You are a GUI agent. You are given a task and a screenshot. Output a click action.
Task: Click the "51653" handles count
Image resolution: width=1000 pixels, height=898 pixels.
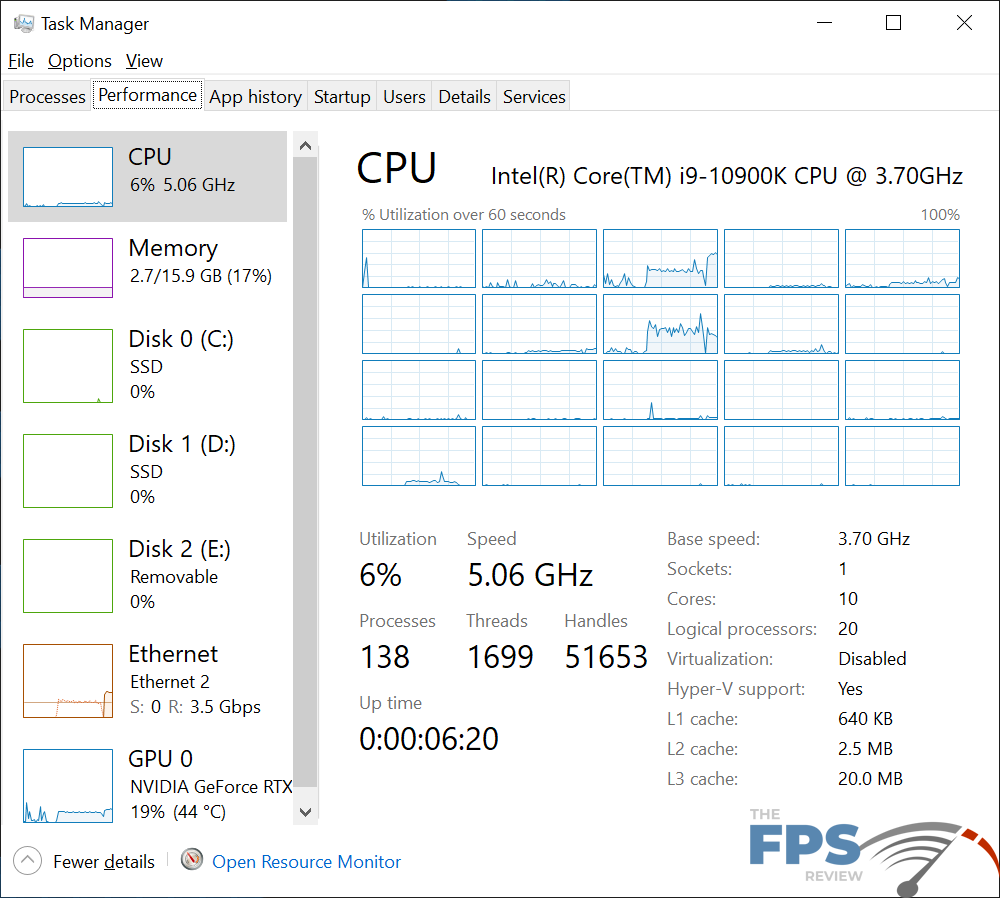606,657
